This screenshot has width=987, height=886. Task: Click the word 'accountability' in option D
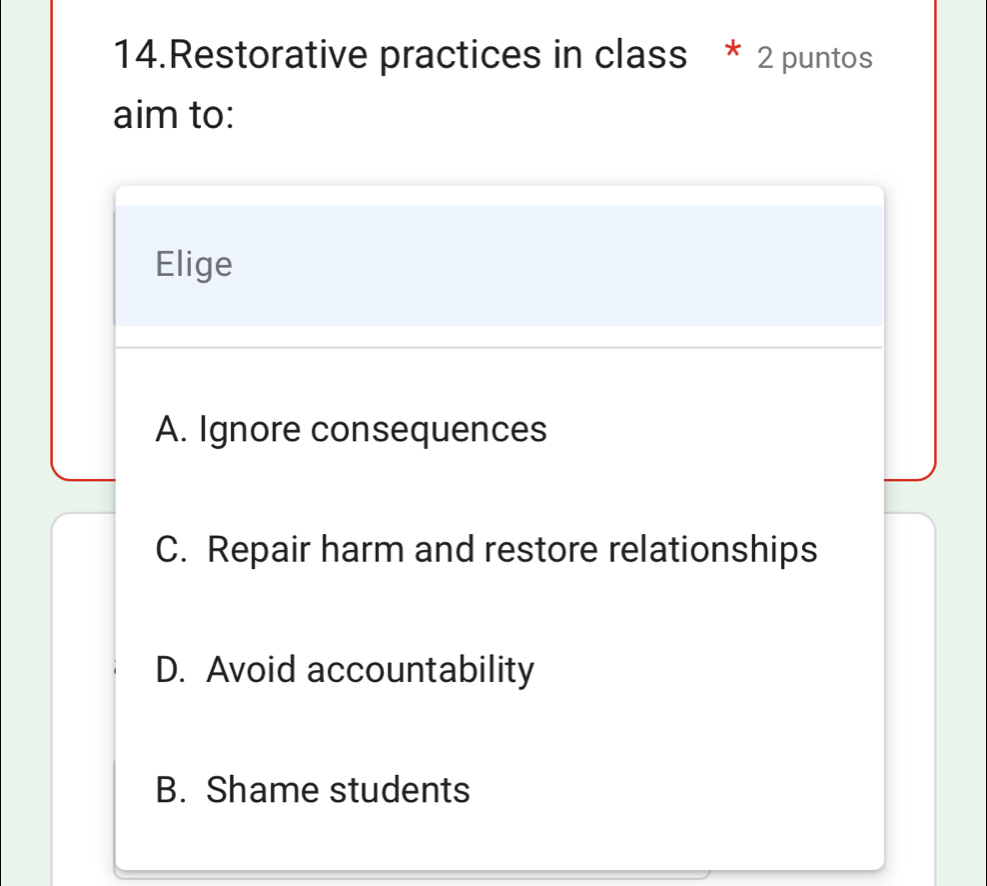pos(420,670)
